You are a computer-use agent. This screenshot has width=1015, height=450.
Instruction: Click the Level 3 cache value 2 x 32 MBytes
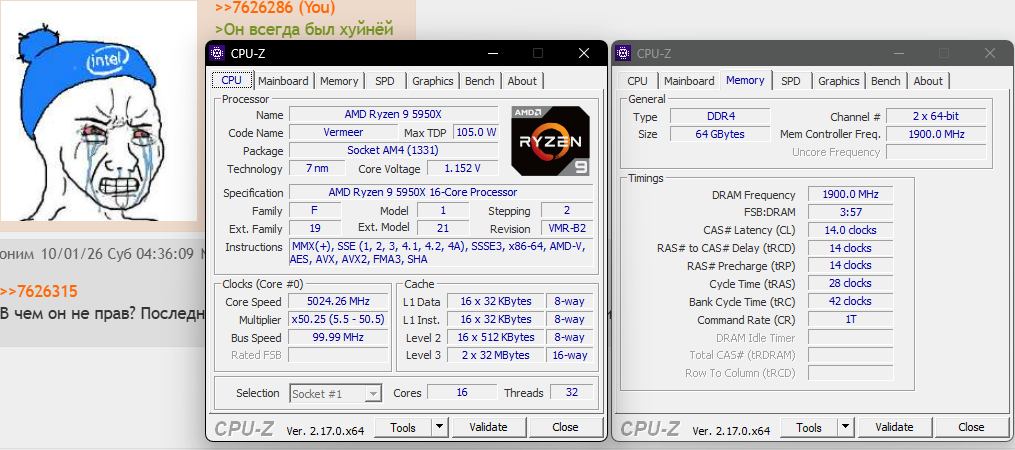point(496,355)
